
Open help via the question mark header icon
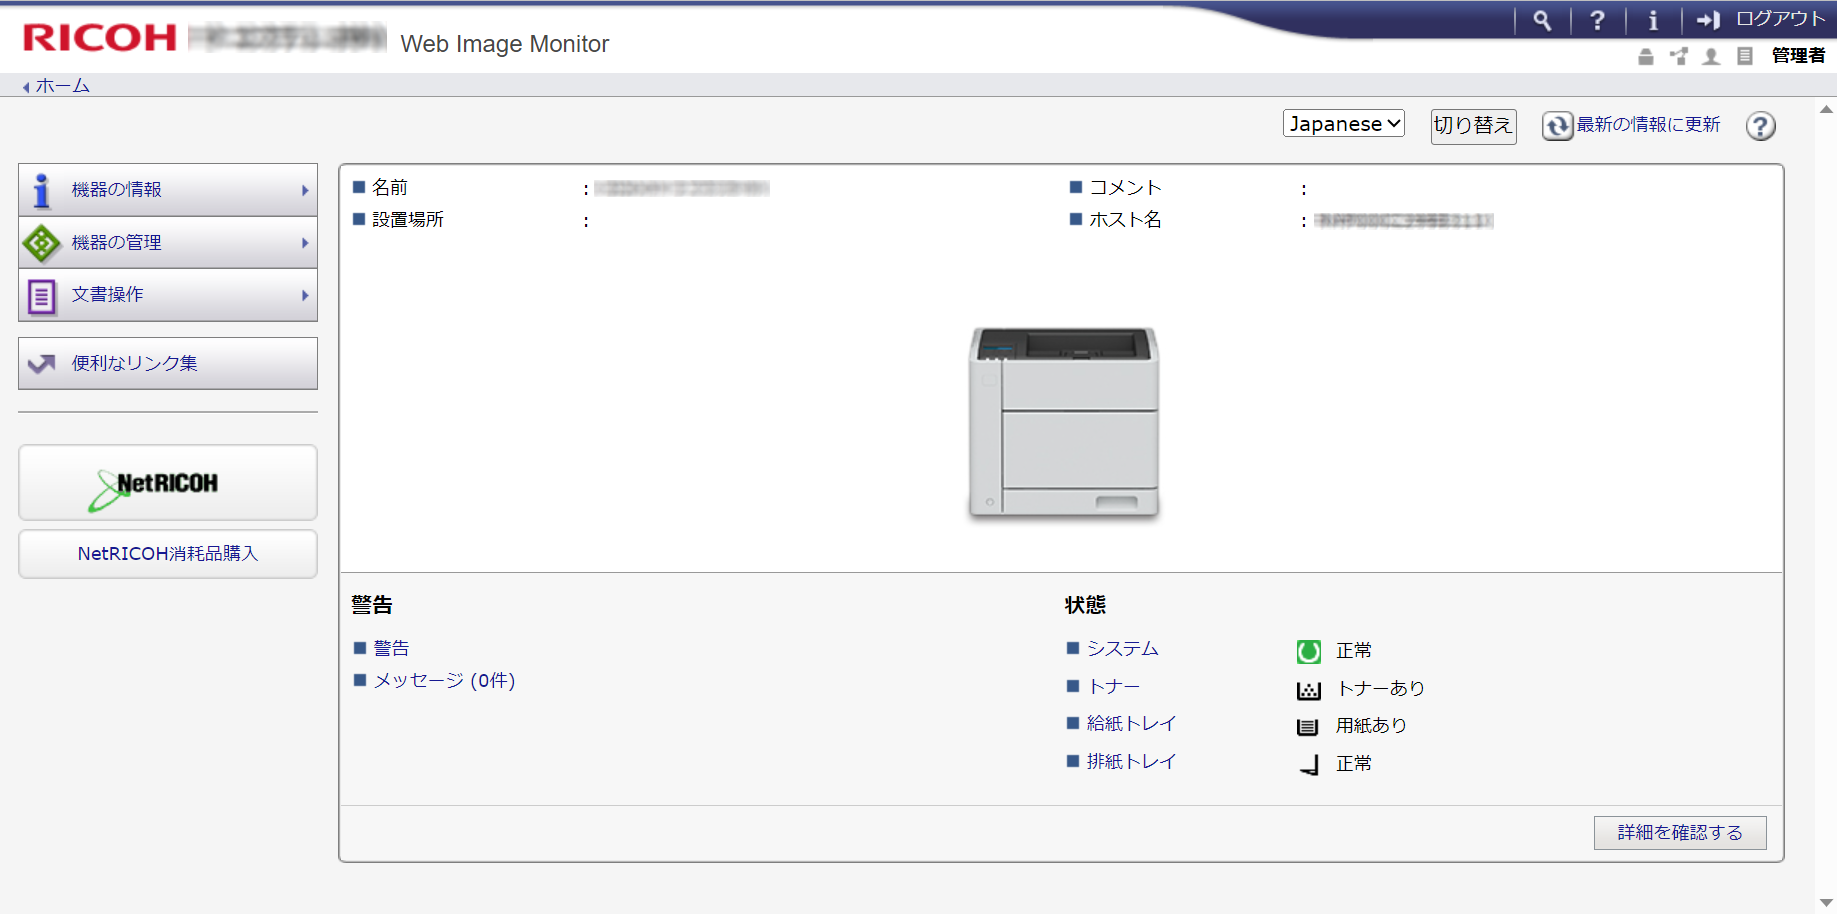point(1597,20)
